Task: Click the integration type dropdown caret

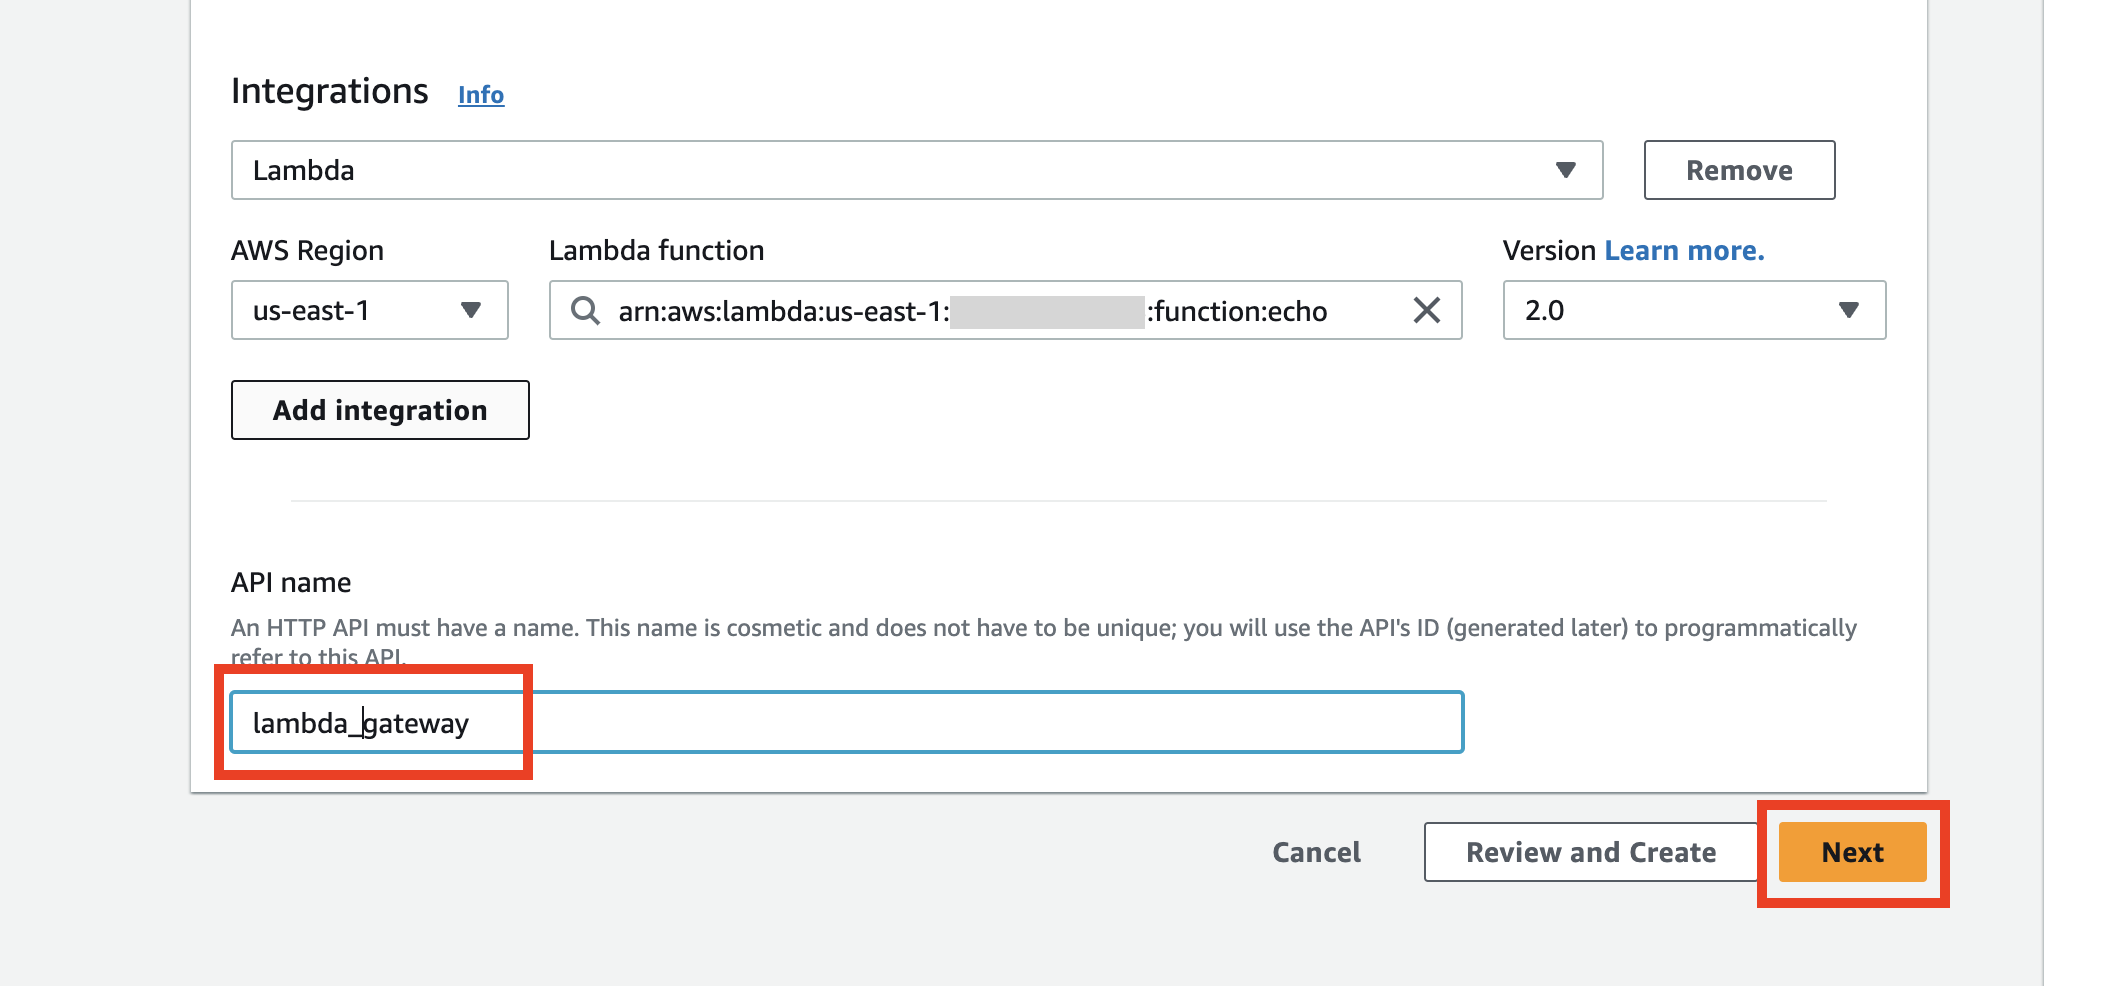Action: click(1566, 170)
